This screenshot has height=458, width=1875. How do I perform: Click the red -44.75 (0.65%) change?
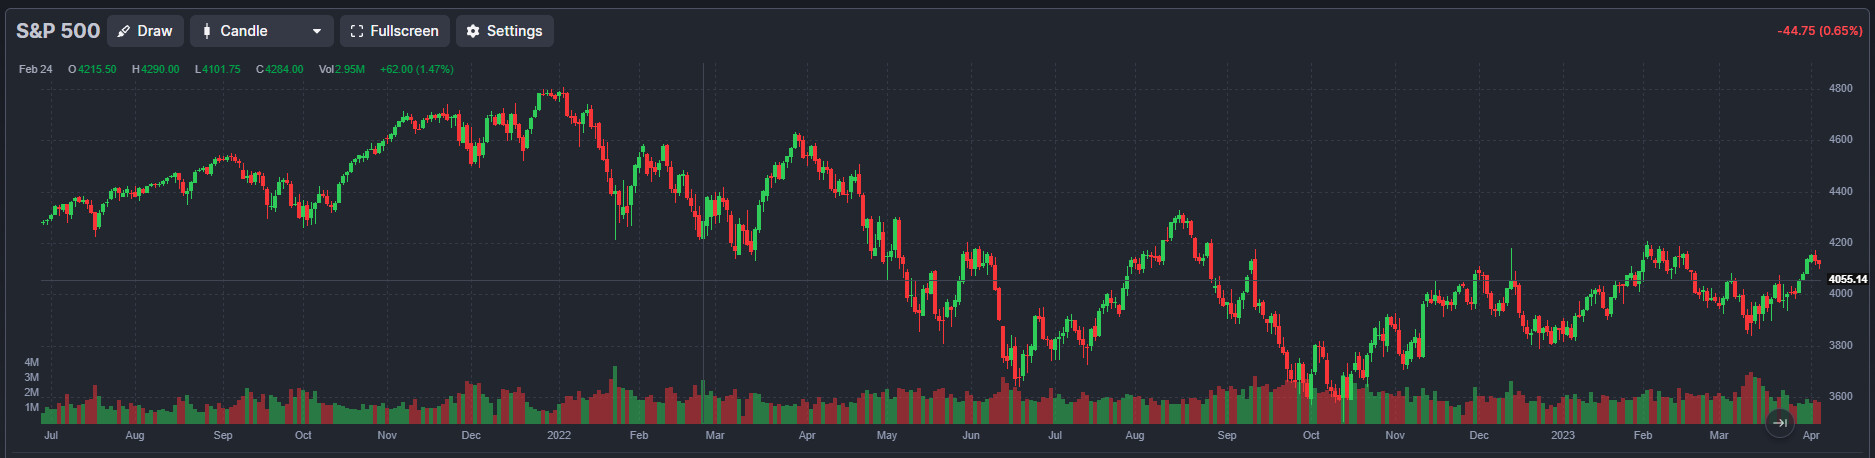click(x=1819, y=31)
